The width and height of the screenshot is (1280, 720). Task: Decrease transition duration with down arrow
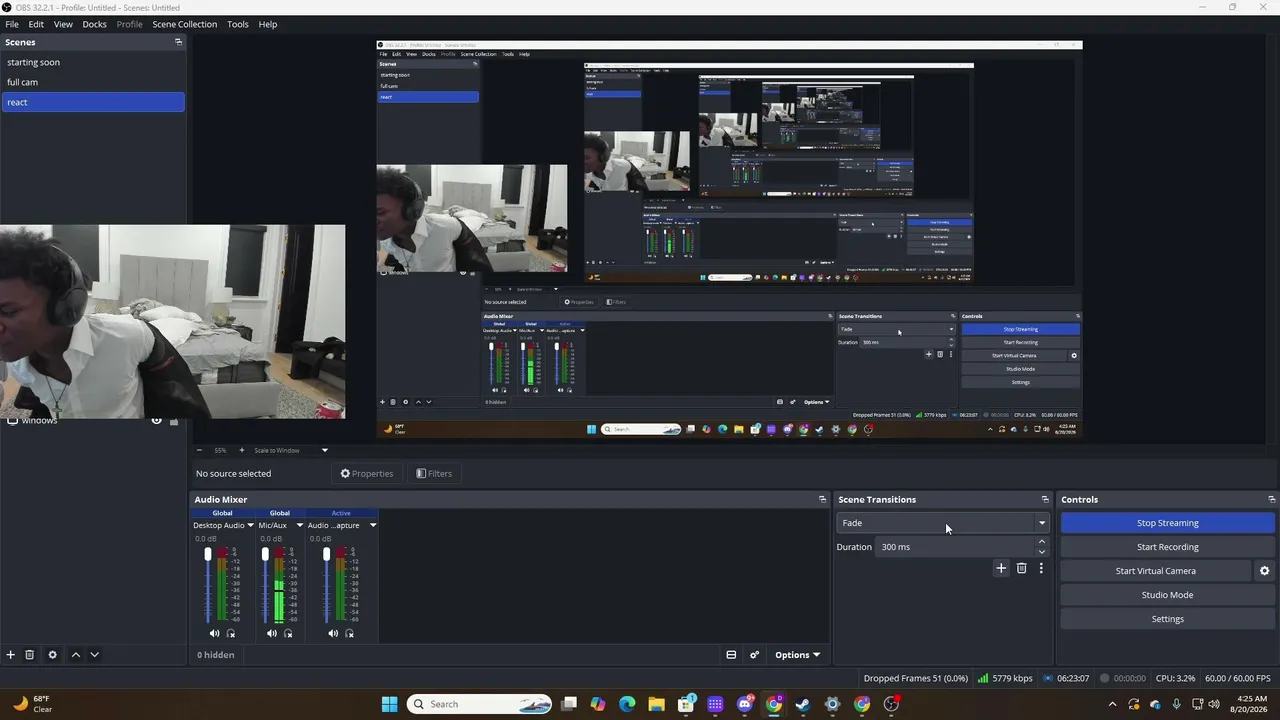click(x=1041, y=552)
